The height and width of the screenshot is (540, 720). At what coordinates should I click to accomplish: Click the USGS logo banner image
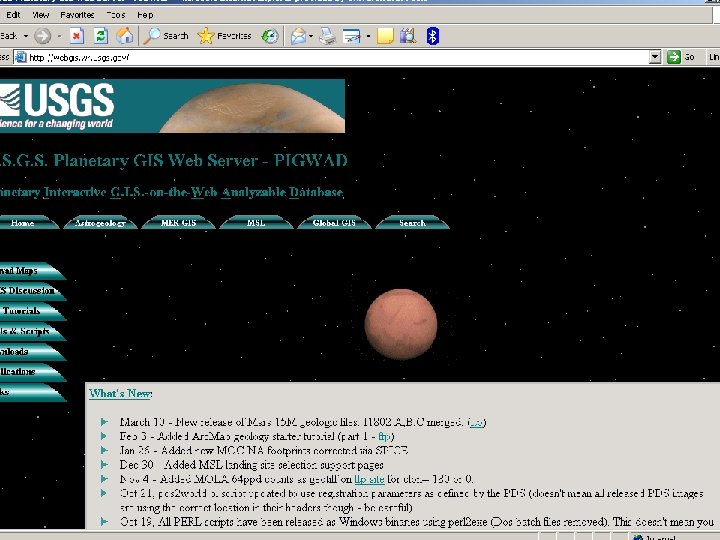[172, 106]
